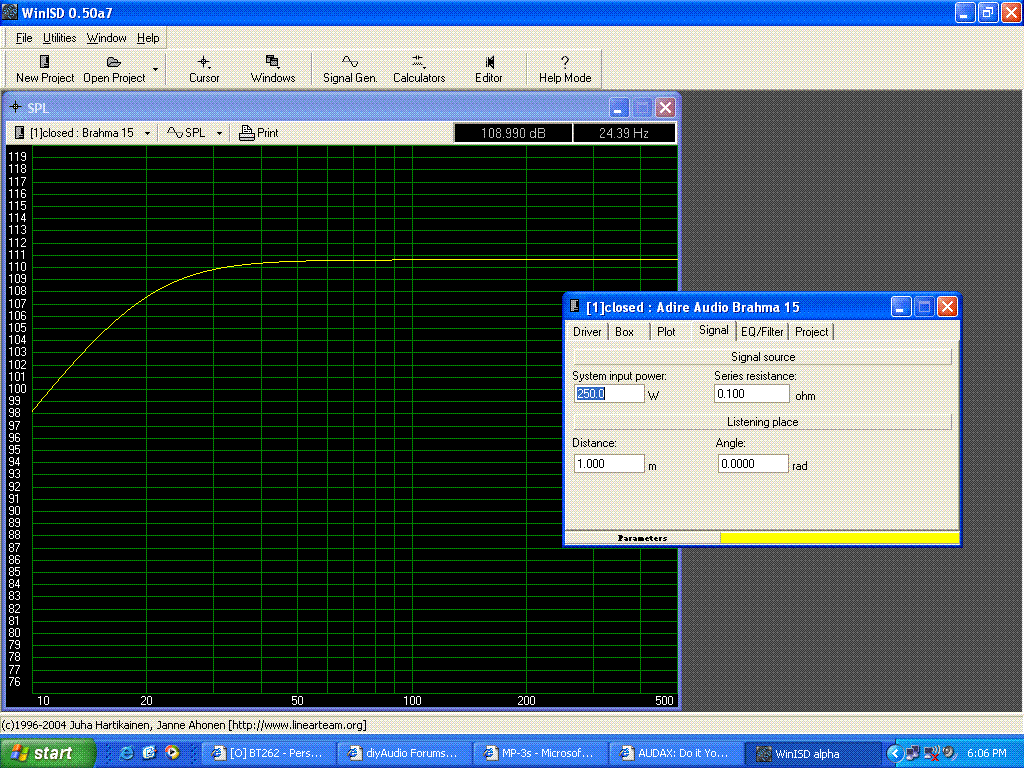The width and height of the screenshot is (1024, 768).
Task: Click the Series resistance field
Action: tap(752, 394)
